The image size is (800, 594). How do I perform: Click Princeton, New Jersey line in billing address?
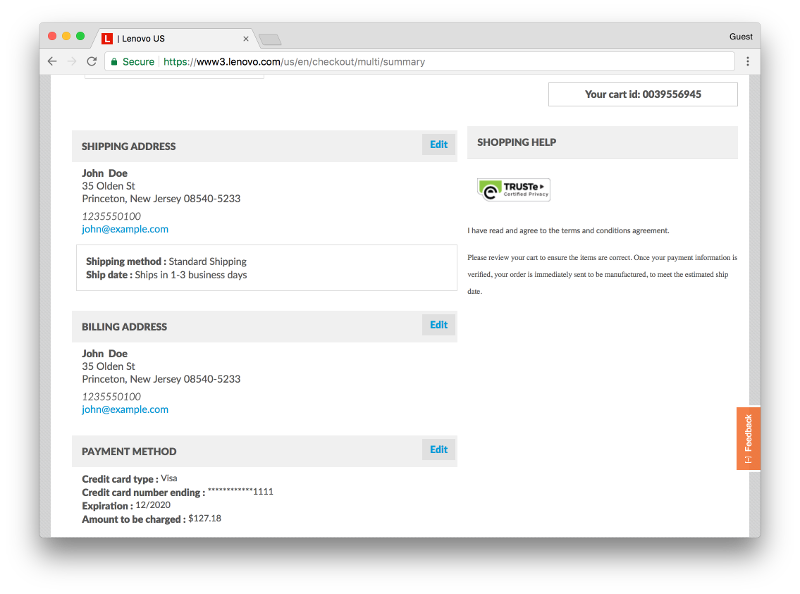161,379
